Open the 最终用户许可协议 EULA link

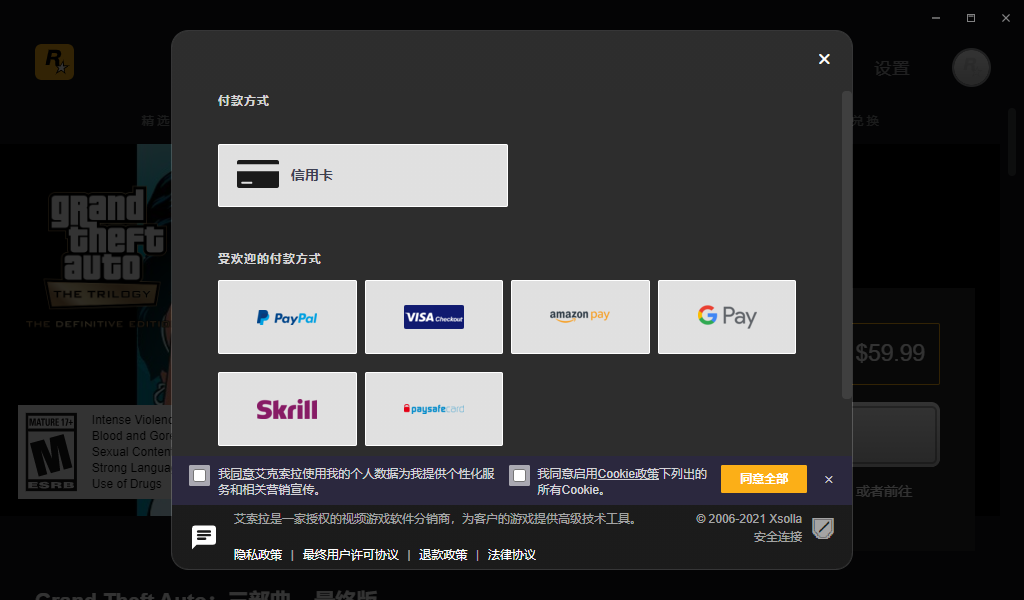click(x=351, y=555)
